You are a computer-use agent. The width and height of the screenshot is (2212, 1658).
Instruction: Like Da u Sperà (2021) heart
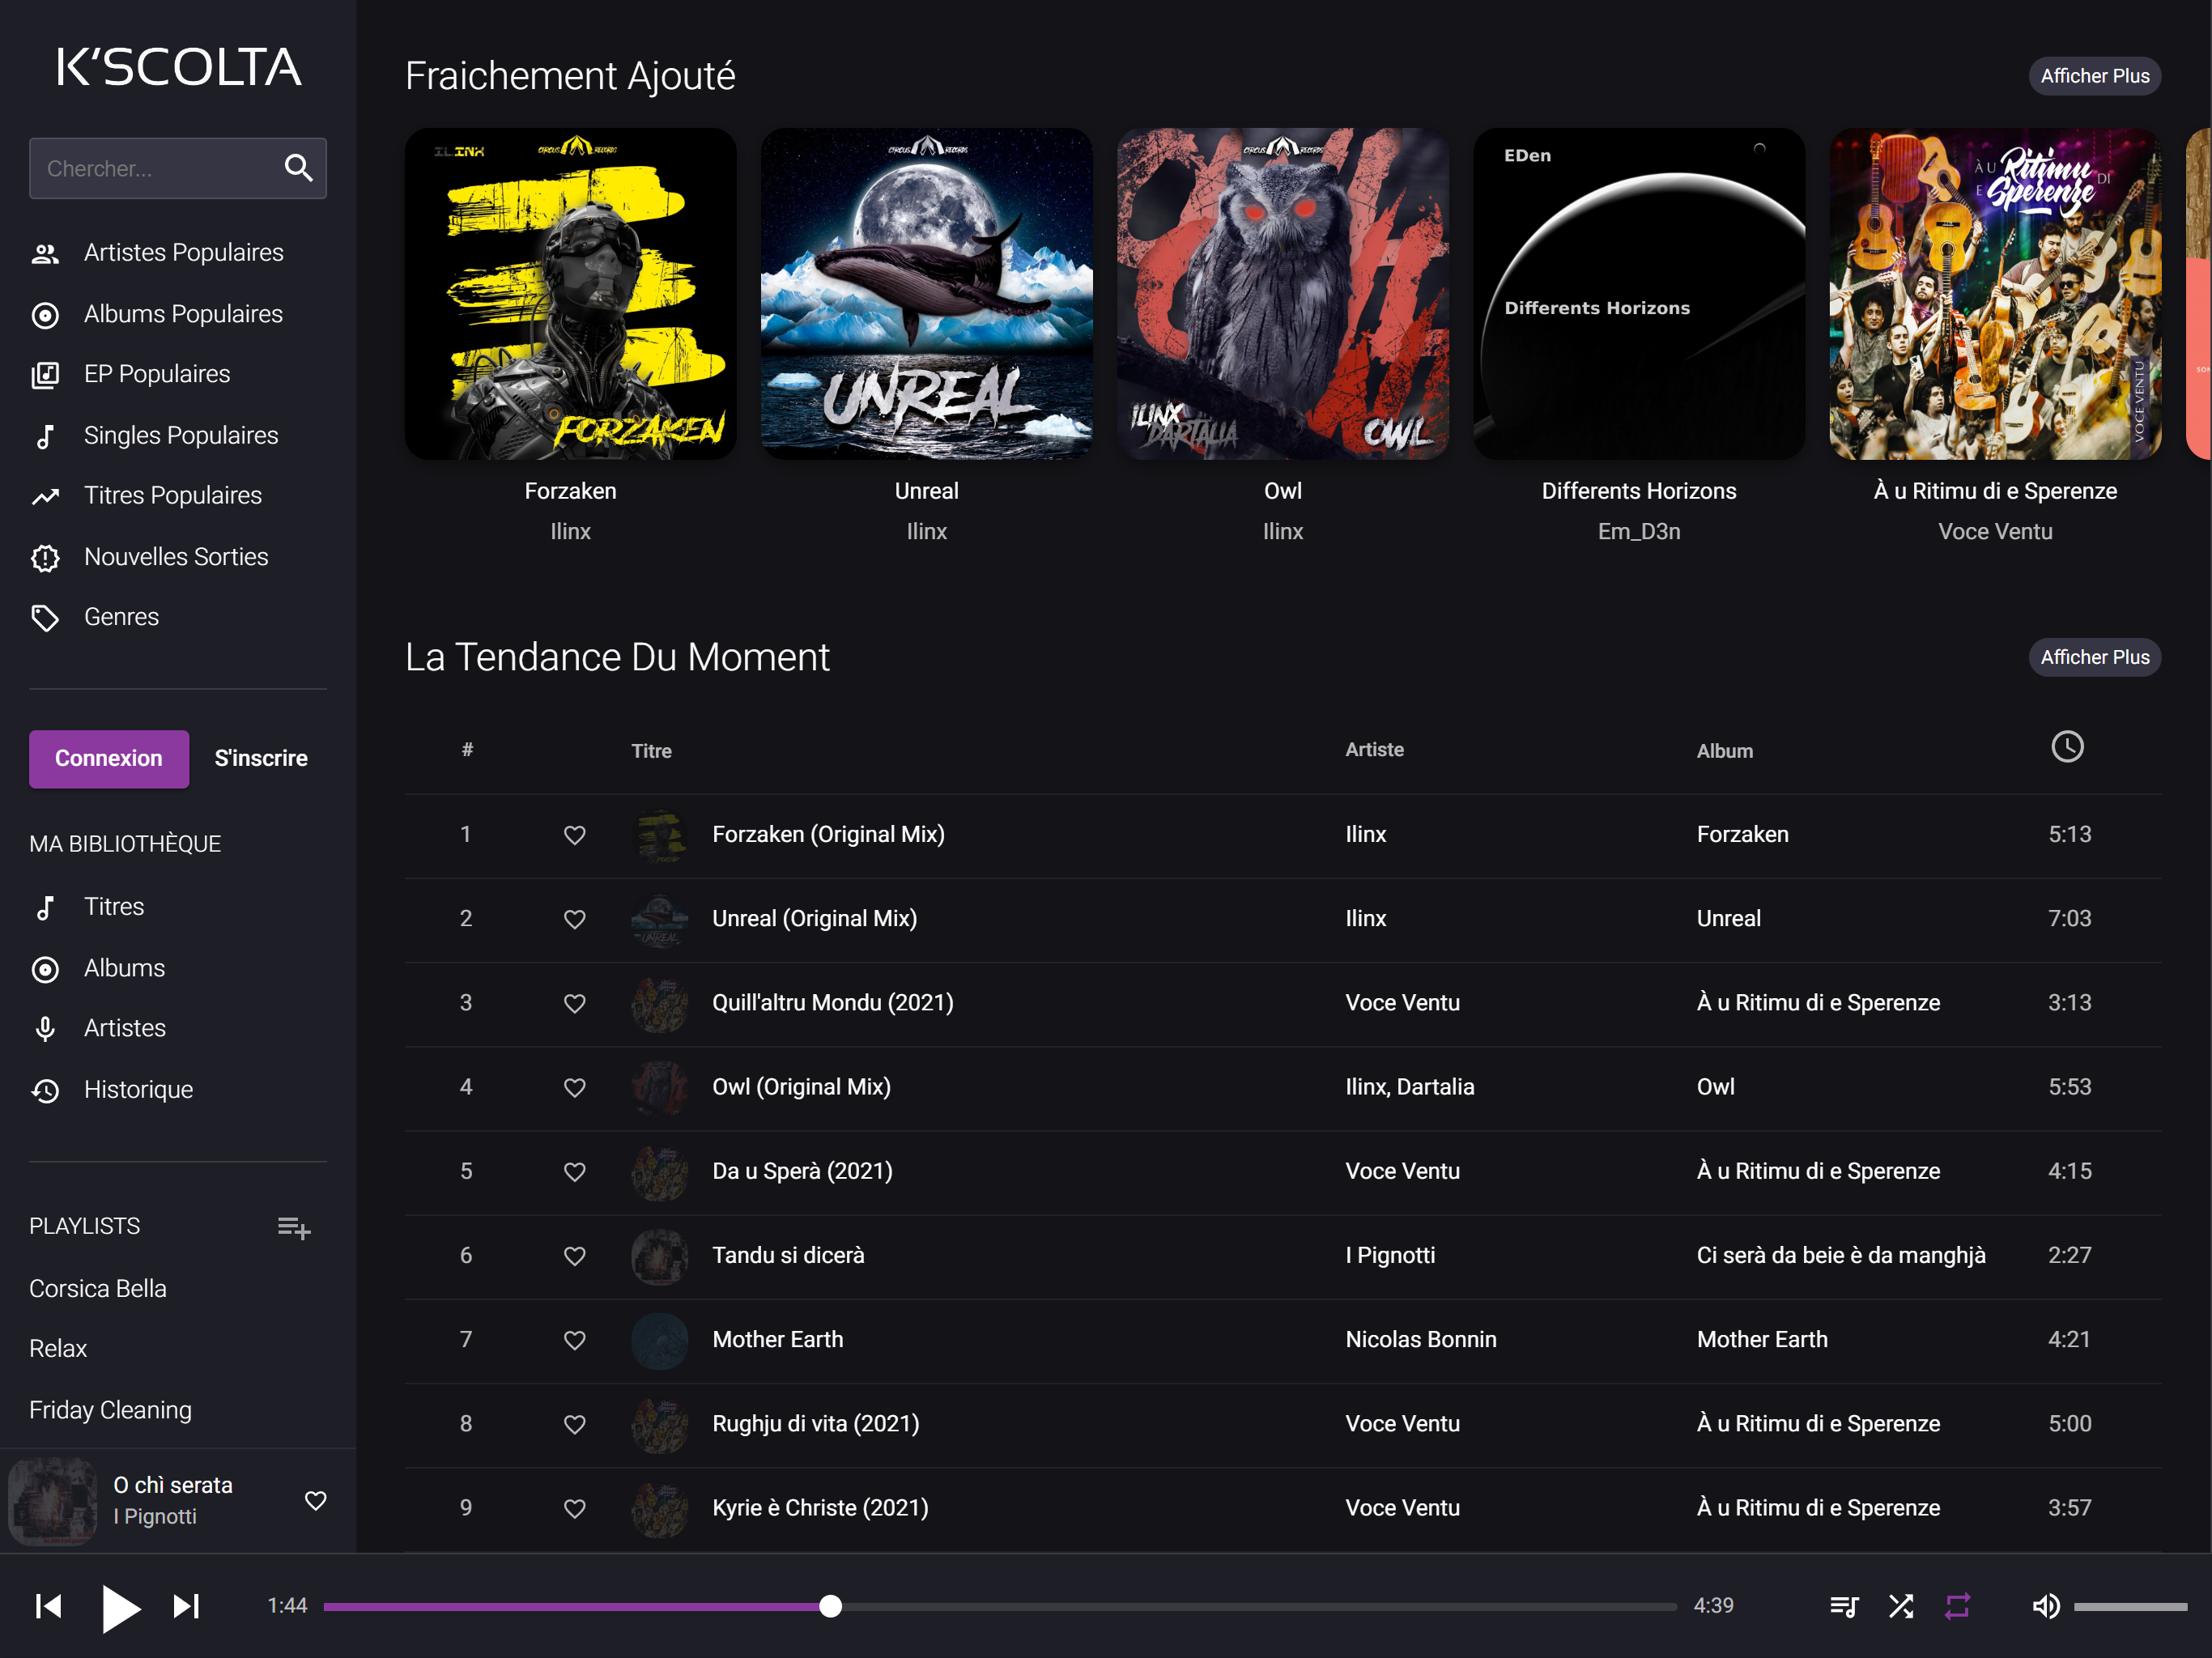click(575, 1171)
